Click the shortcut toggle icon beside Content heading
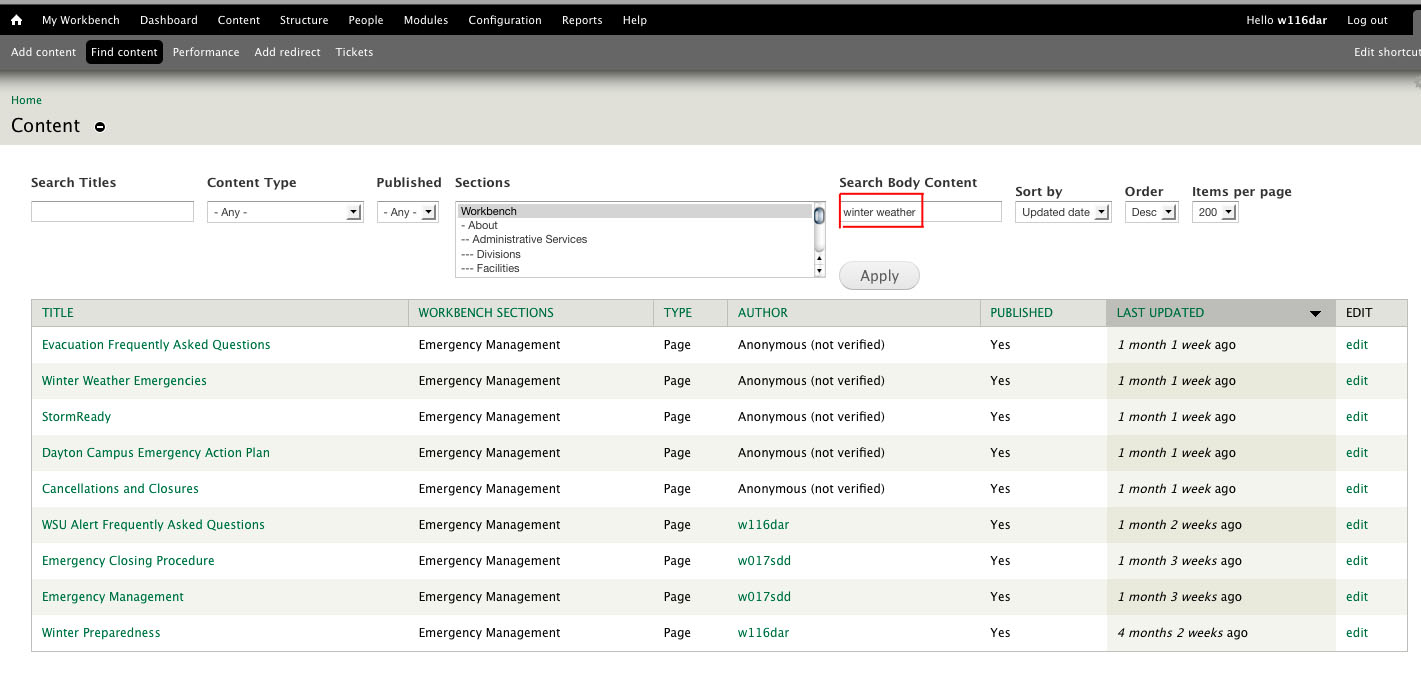Viewport: 1421px width, 697px height. [100, 127]
